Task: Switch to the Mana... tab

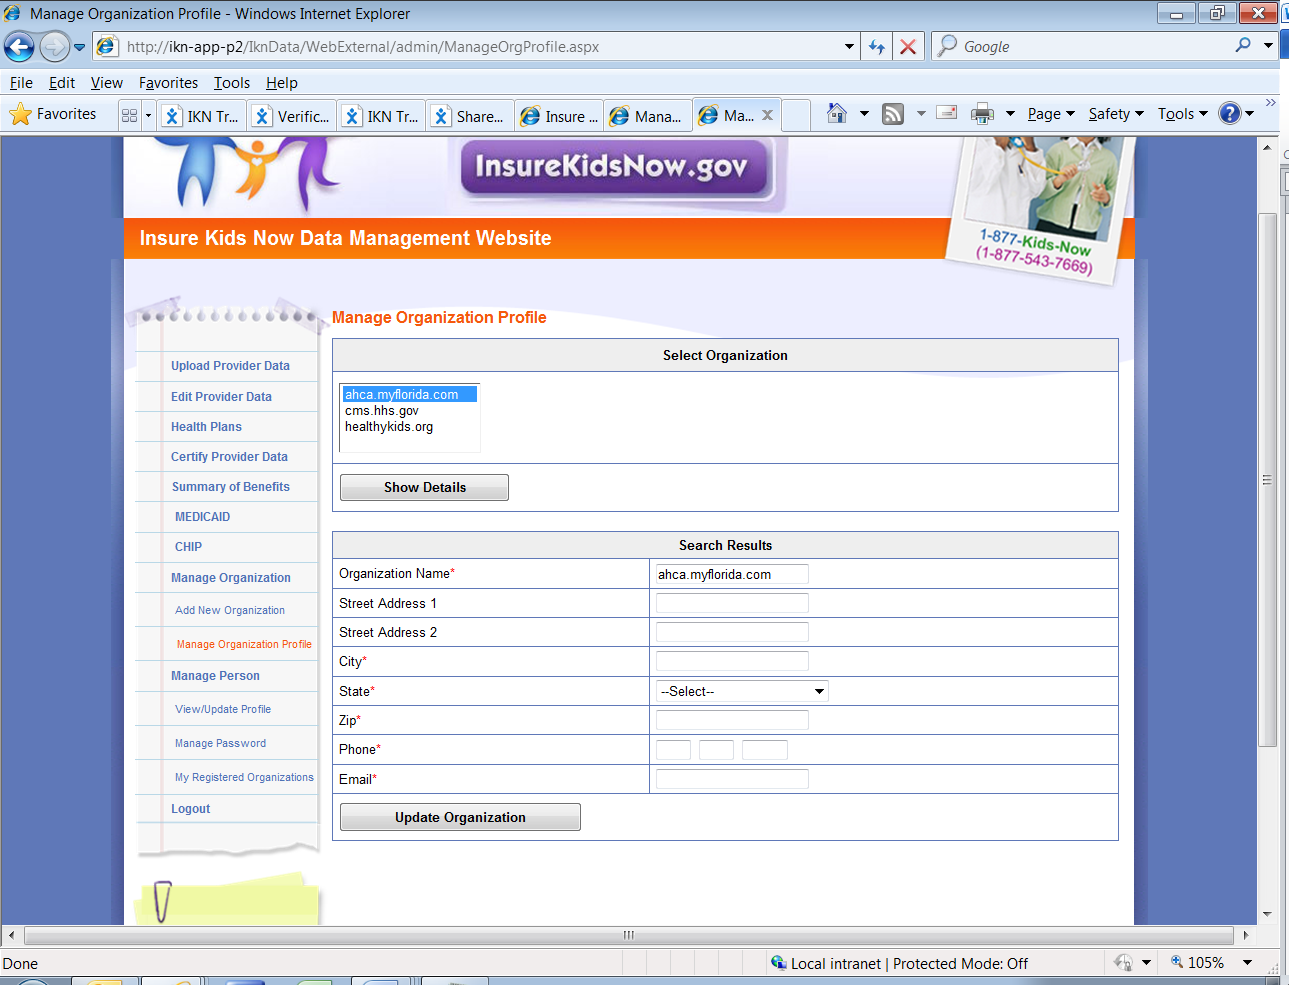Action: click(x=648, y=116)
